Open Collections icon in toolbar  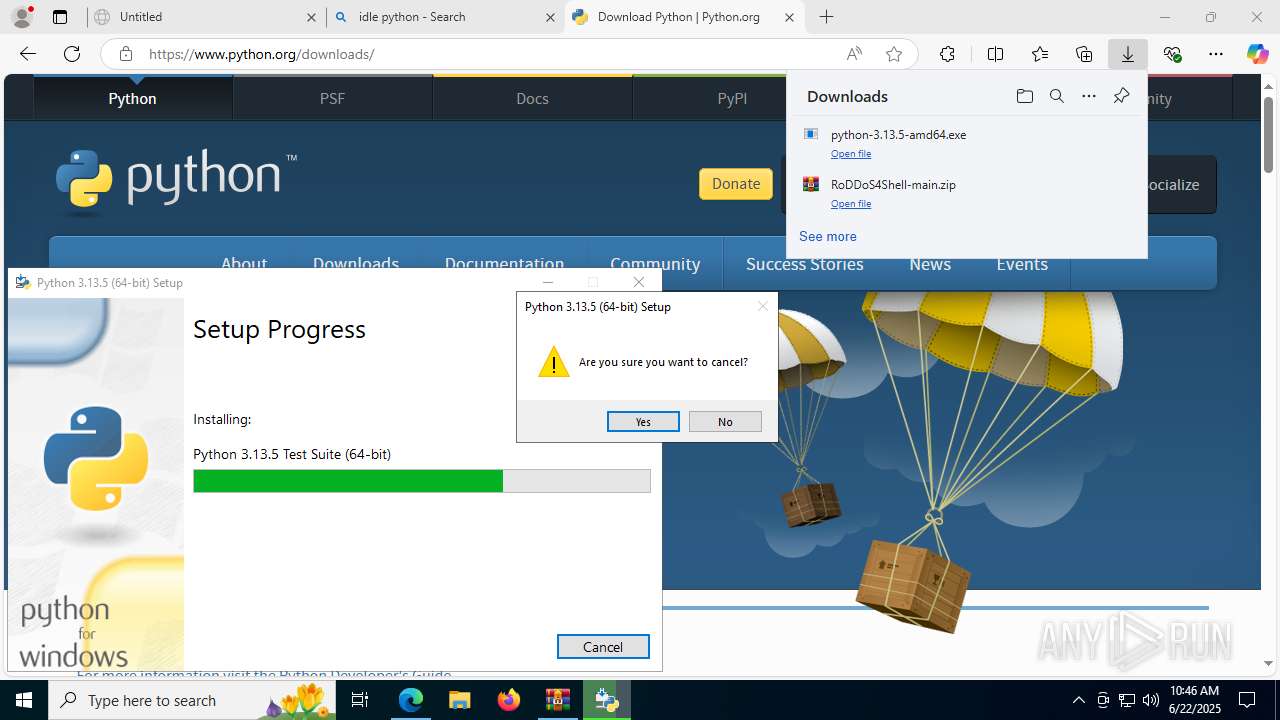[1084, 54]
